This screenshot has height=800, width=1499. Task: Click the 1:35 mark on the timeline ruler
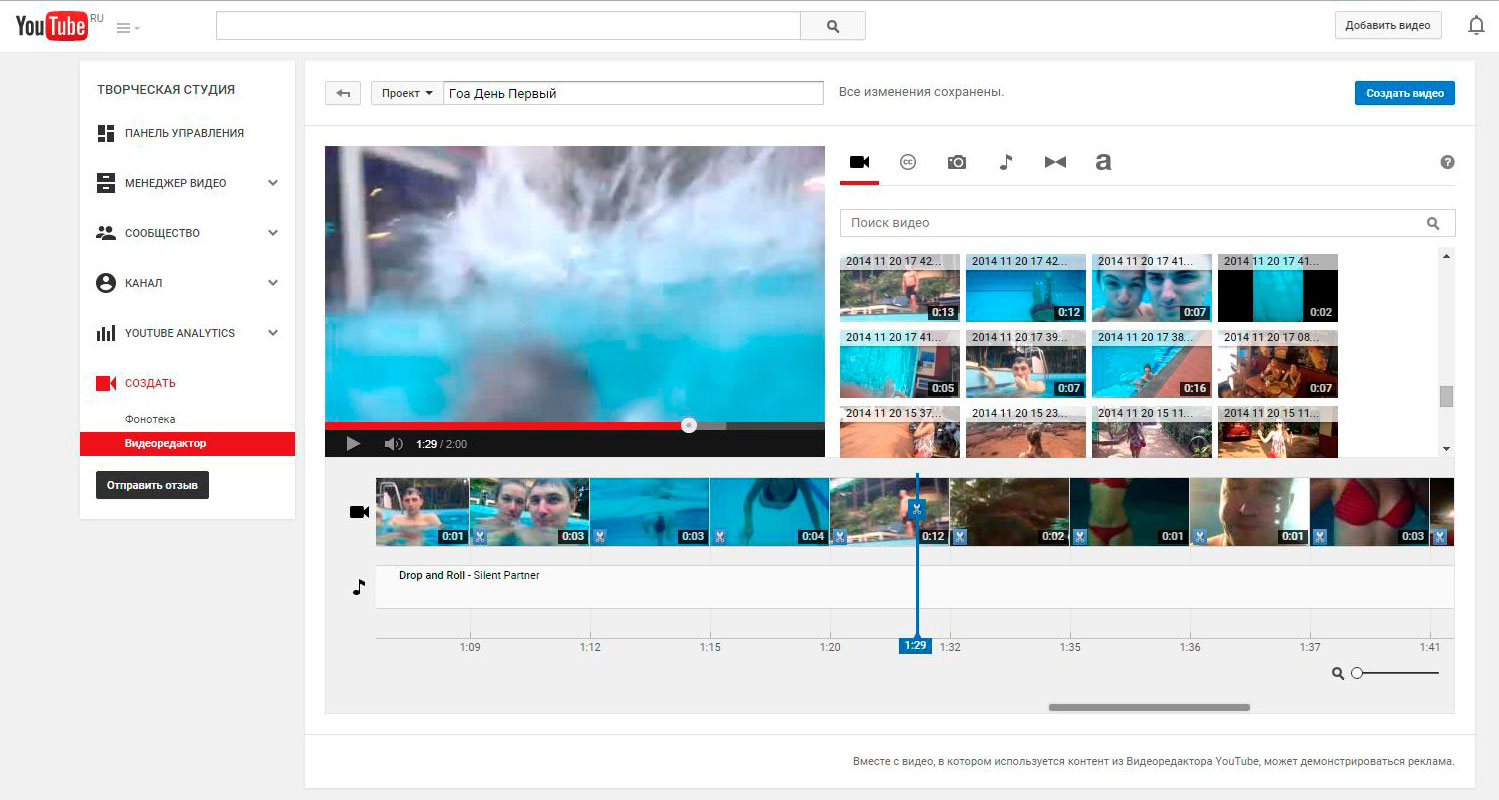pyautogui.click(x=1070, y=647)
